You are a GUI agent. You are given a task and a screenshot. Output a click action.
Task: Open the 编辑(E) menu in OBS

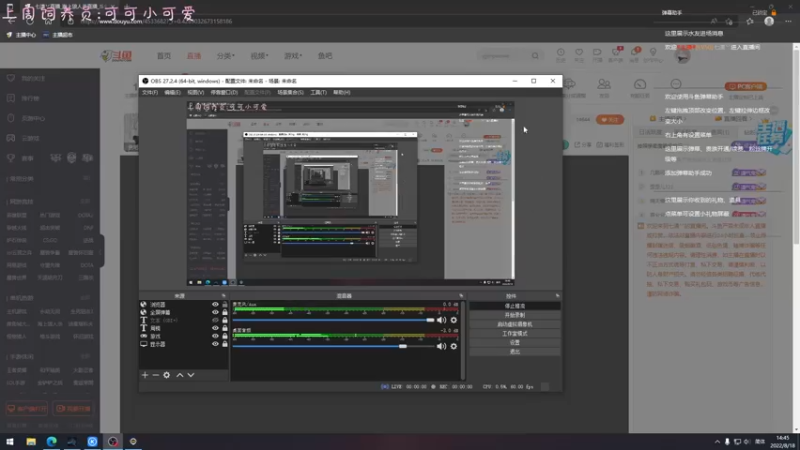click(172, 92)
